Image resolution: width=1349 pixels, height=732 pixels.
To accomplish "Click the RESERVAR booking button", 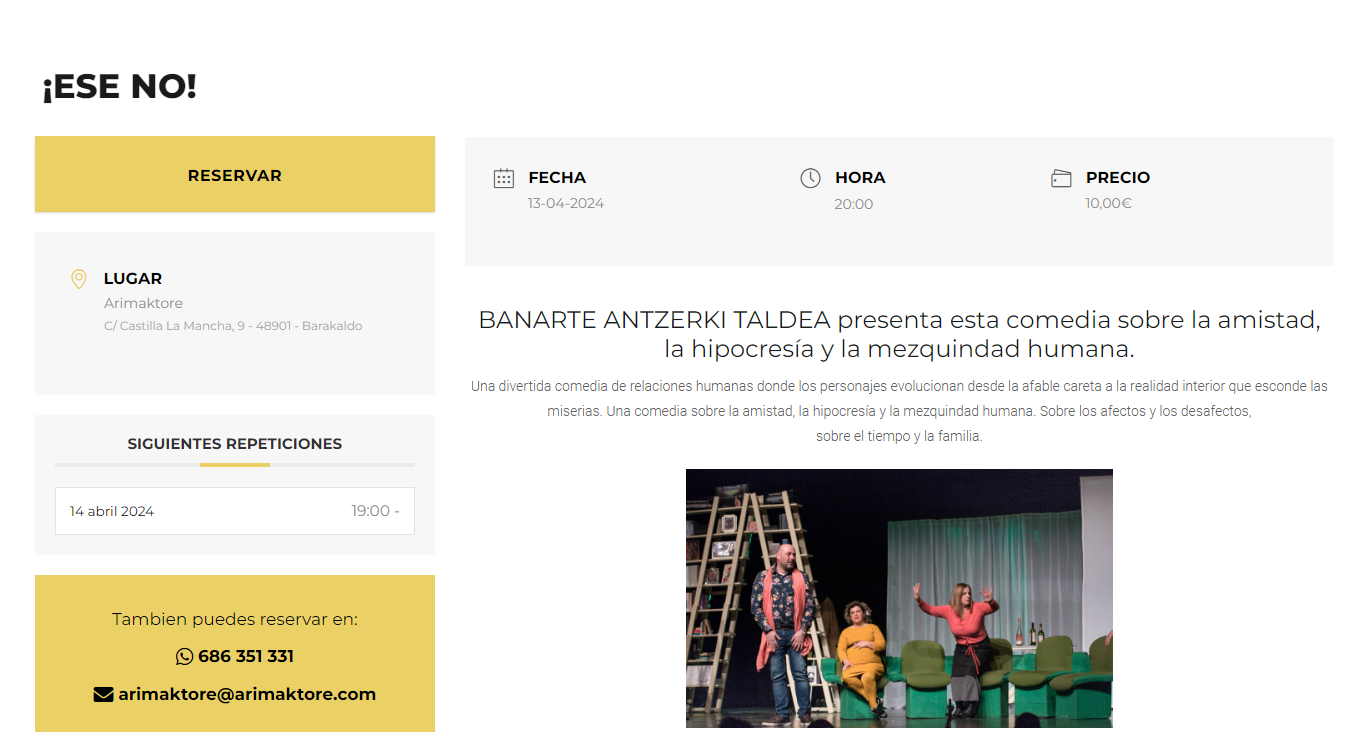I will pyautogui.click(x=235, y=174).
